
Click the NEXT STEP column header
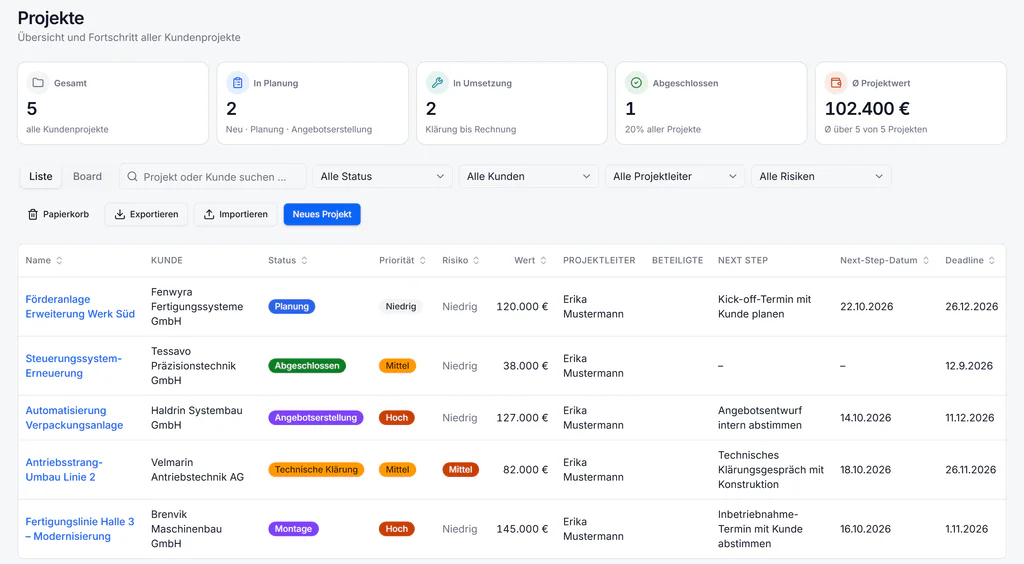click(743, 260)
